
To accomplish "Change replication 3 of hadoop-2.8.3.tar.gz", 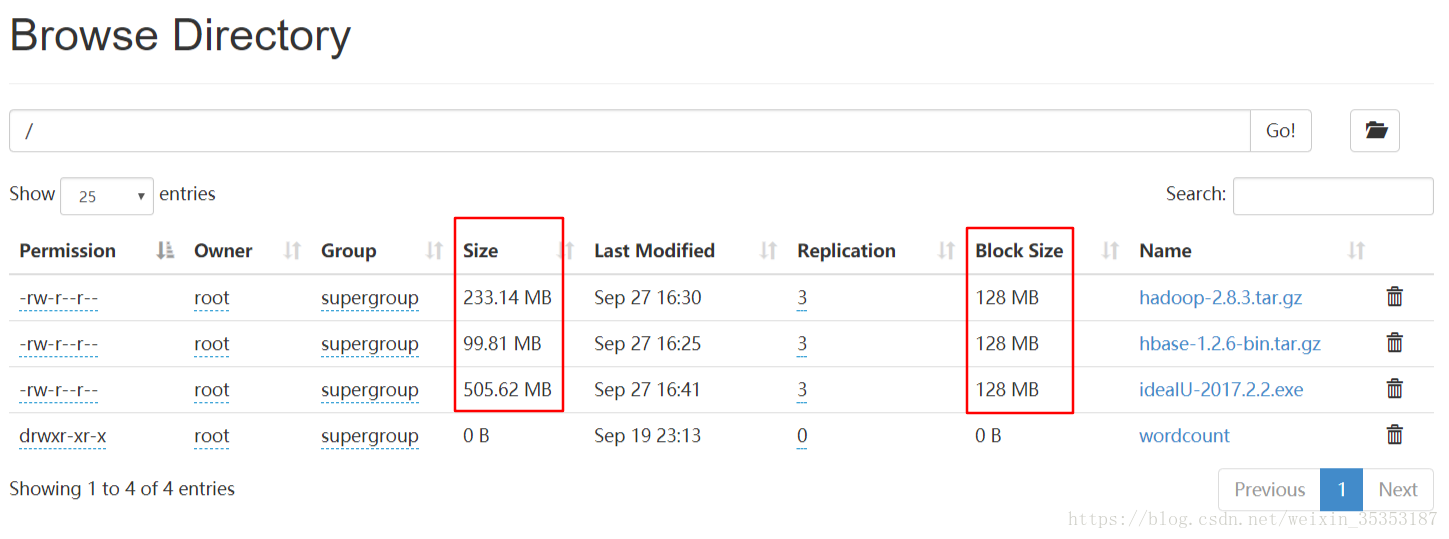I will tap(802, 298).
